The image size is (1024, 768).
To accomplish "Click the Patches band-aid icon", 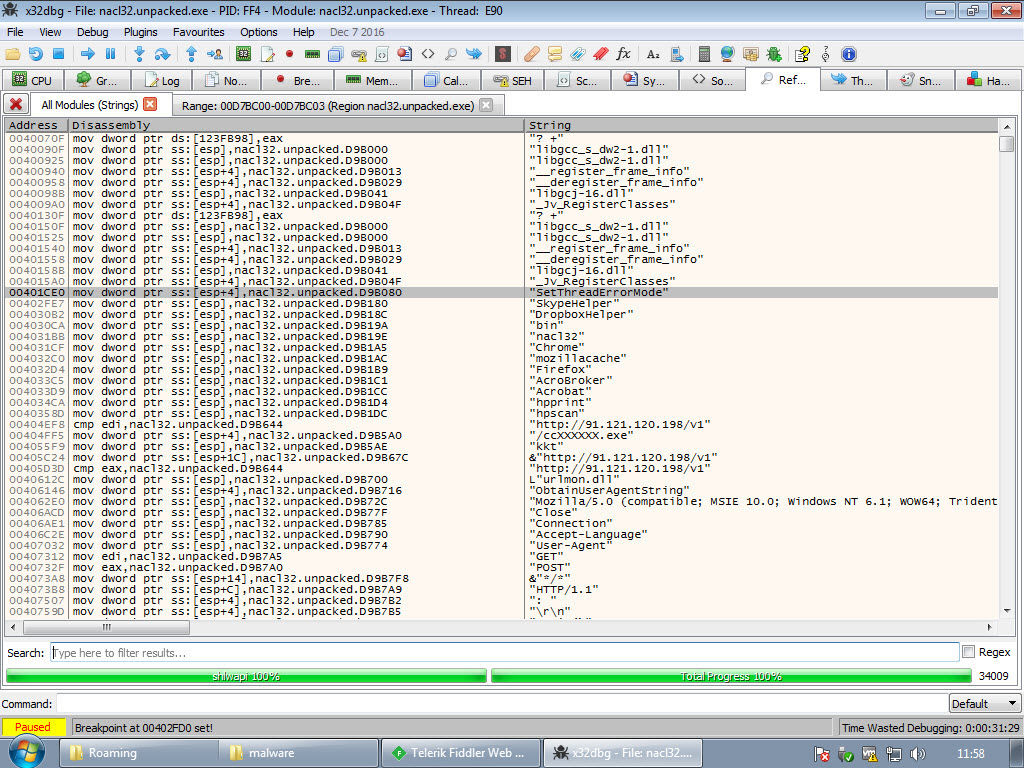I will click(531, 53).
